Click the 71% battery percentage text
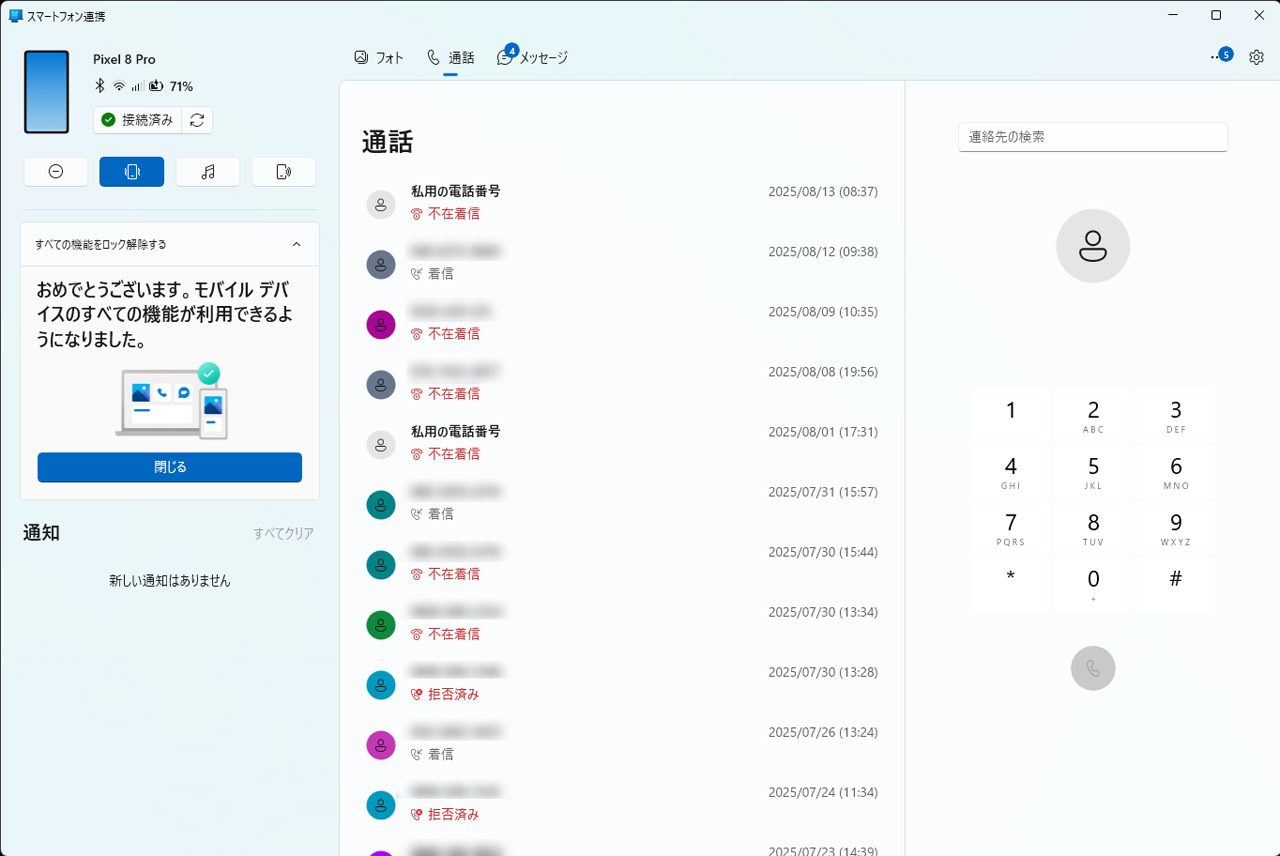Image resolution: width=1280 pixels, height=856 pixels. [x=181, y=87]
